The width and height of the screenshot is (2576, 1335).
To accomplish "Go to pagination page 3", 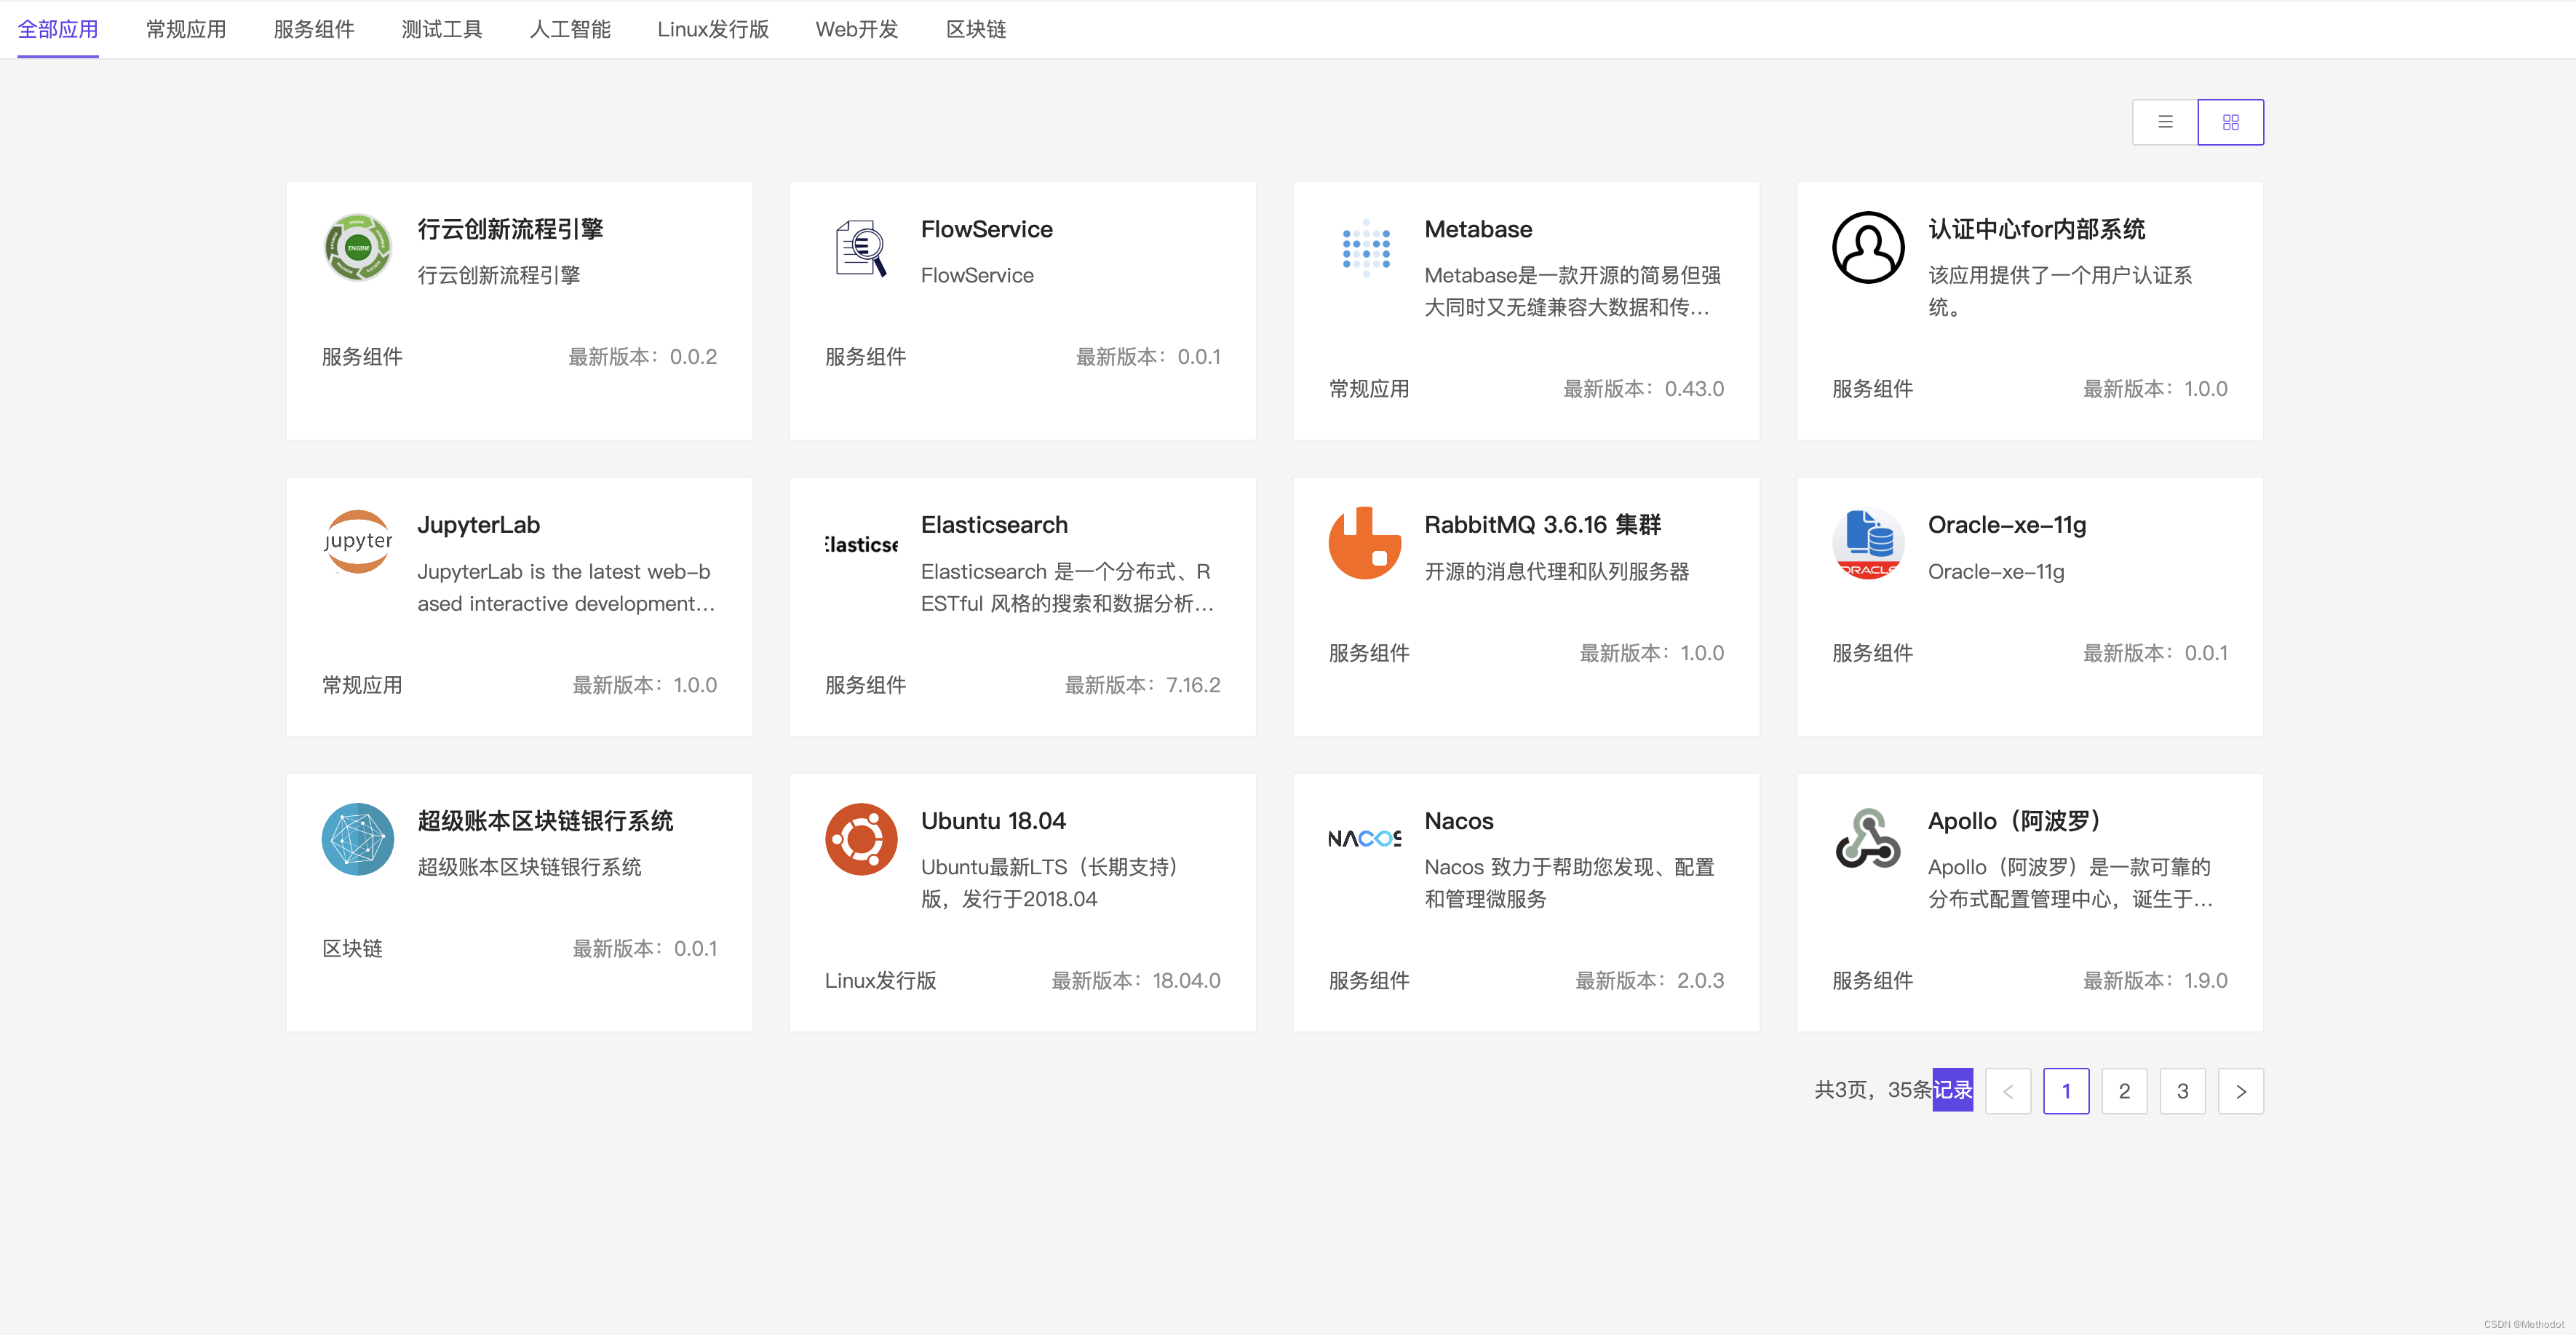I will [x=2183, y=1091].
